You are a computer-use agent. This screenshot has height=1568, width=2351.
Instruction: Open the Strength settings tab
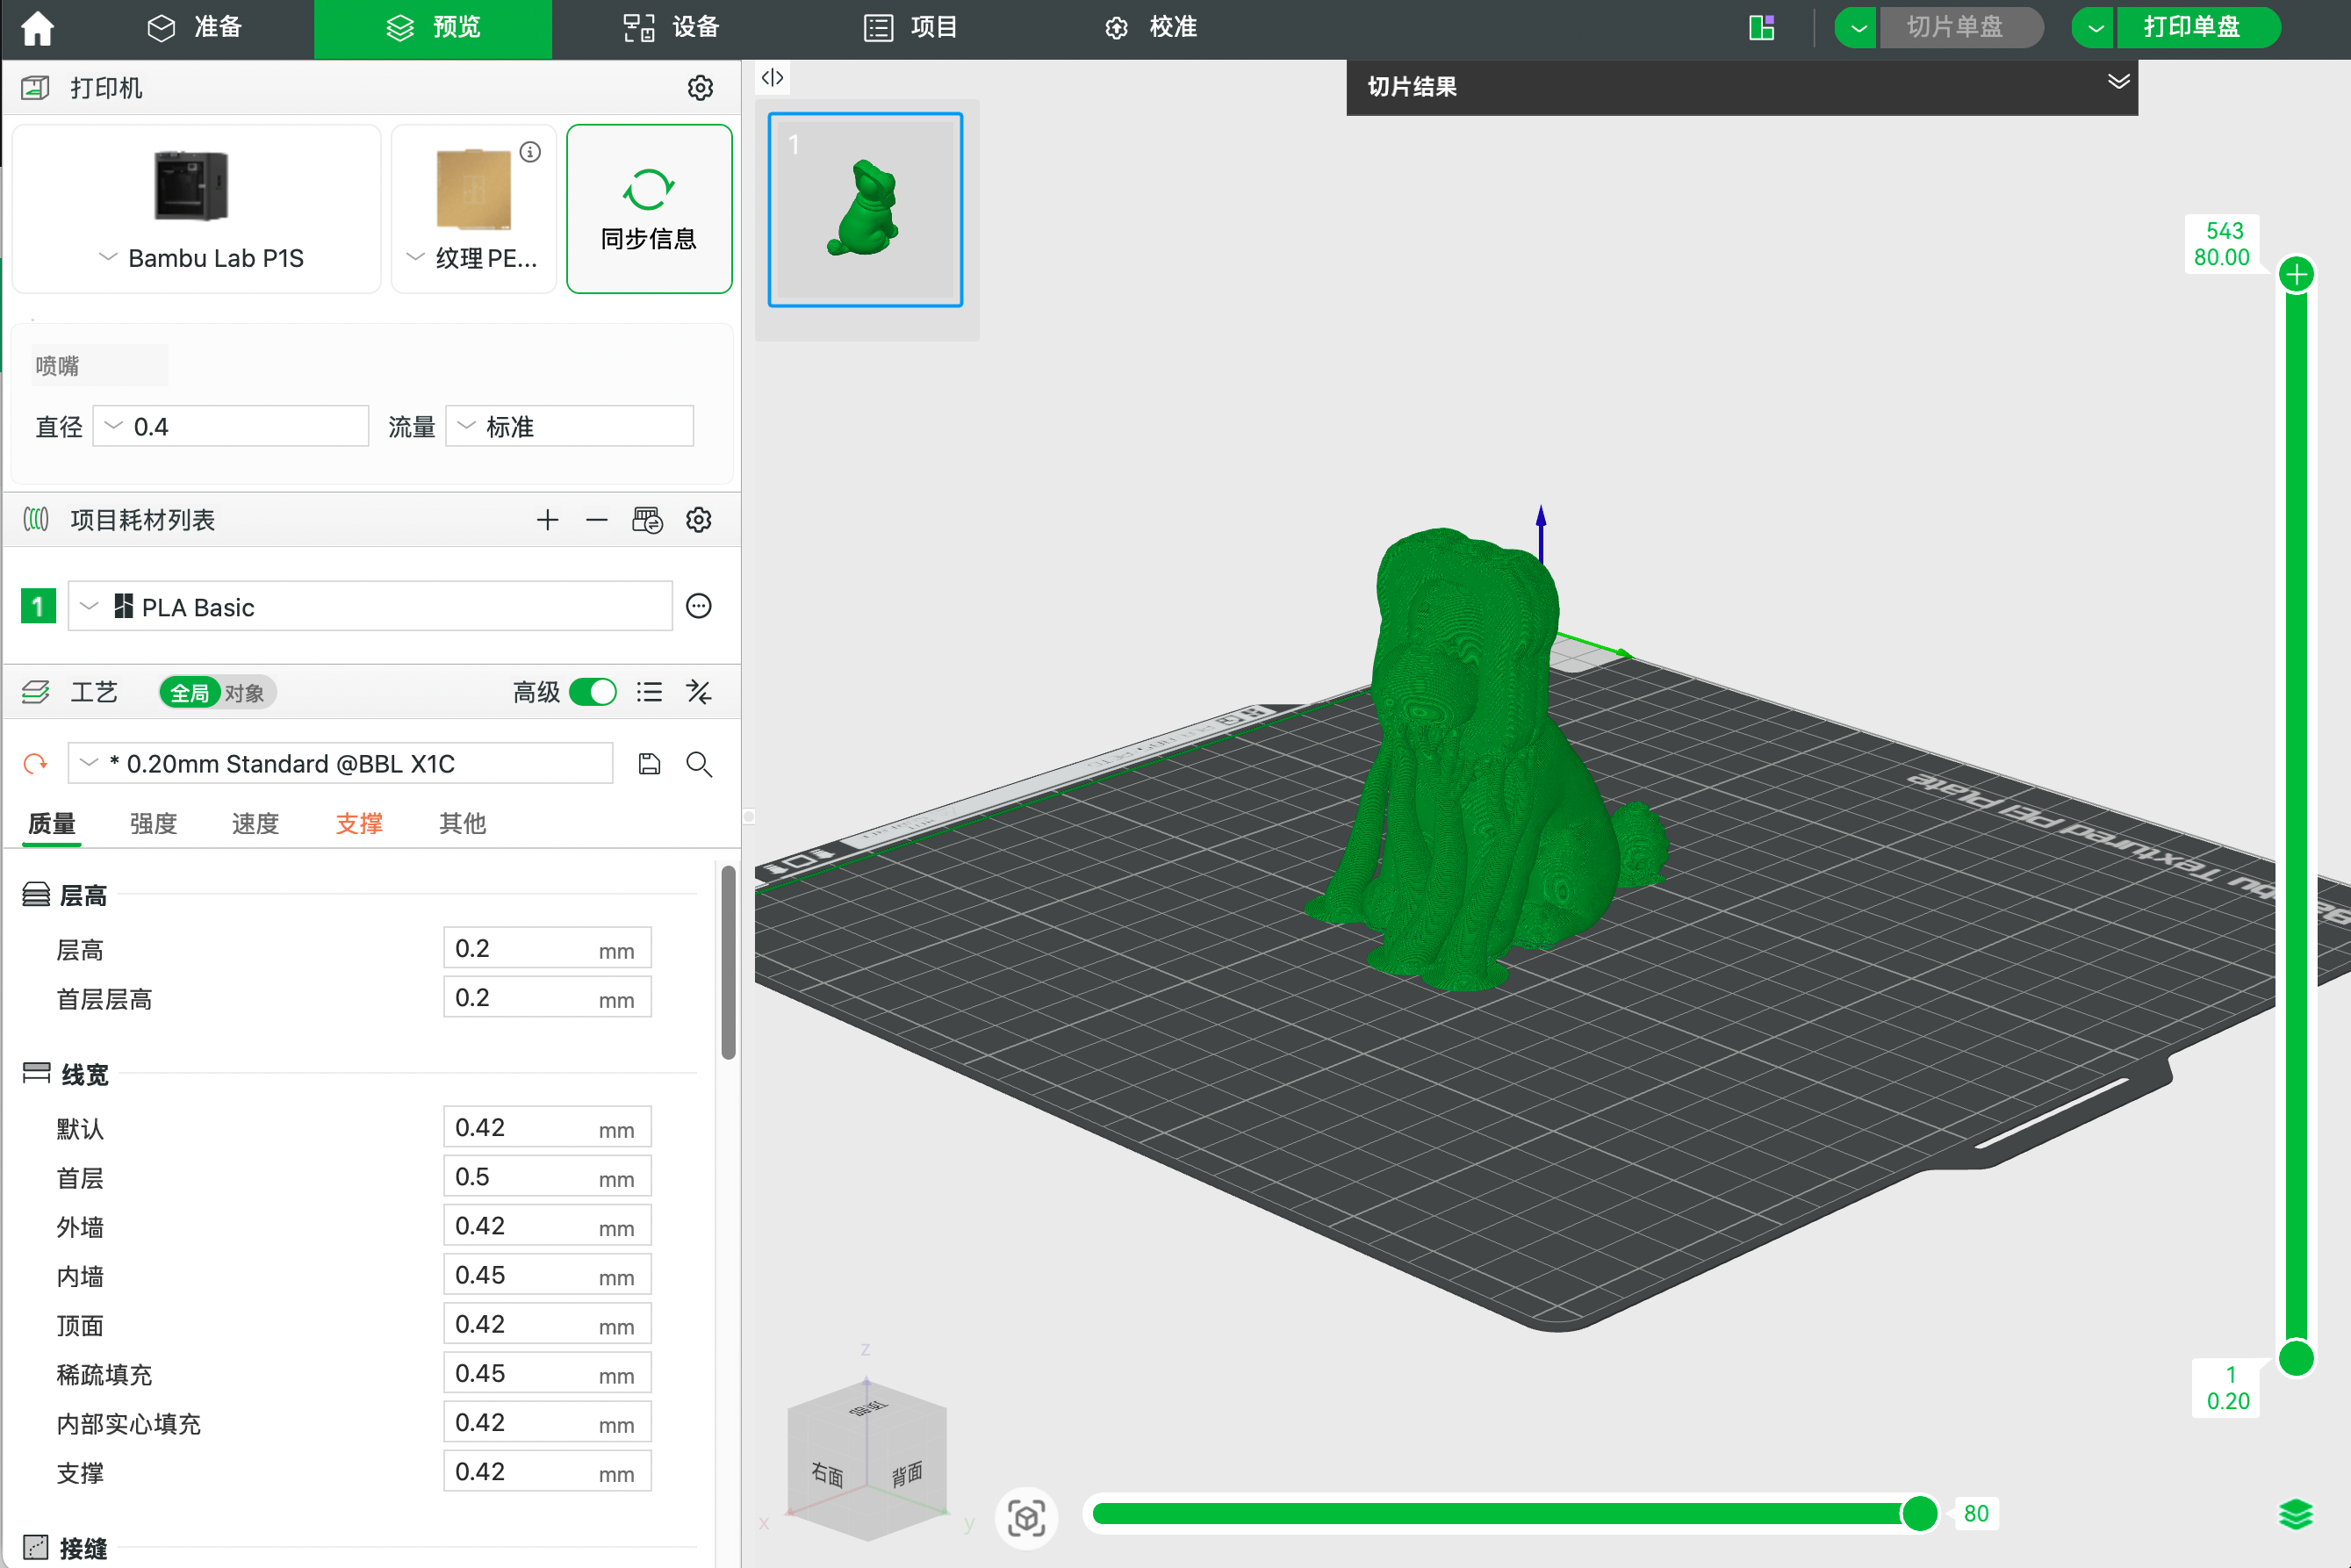pyautogui.click(x=154, y=823)
